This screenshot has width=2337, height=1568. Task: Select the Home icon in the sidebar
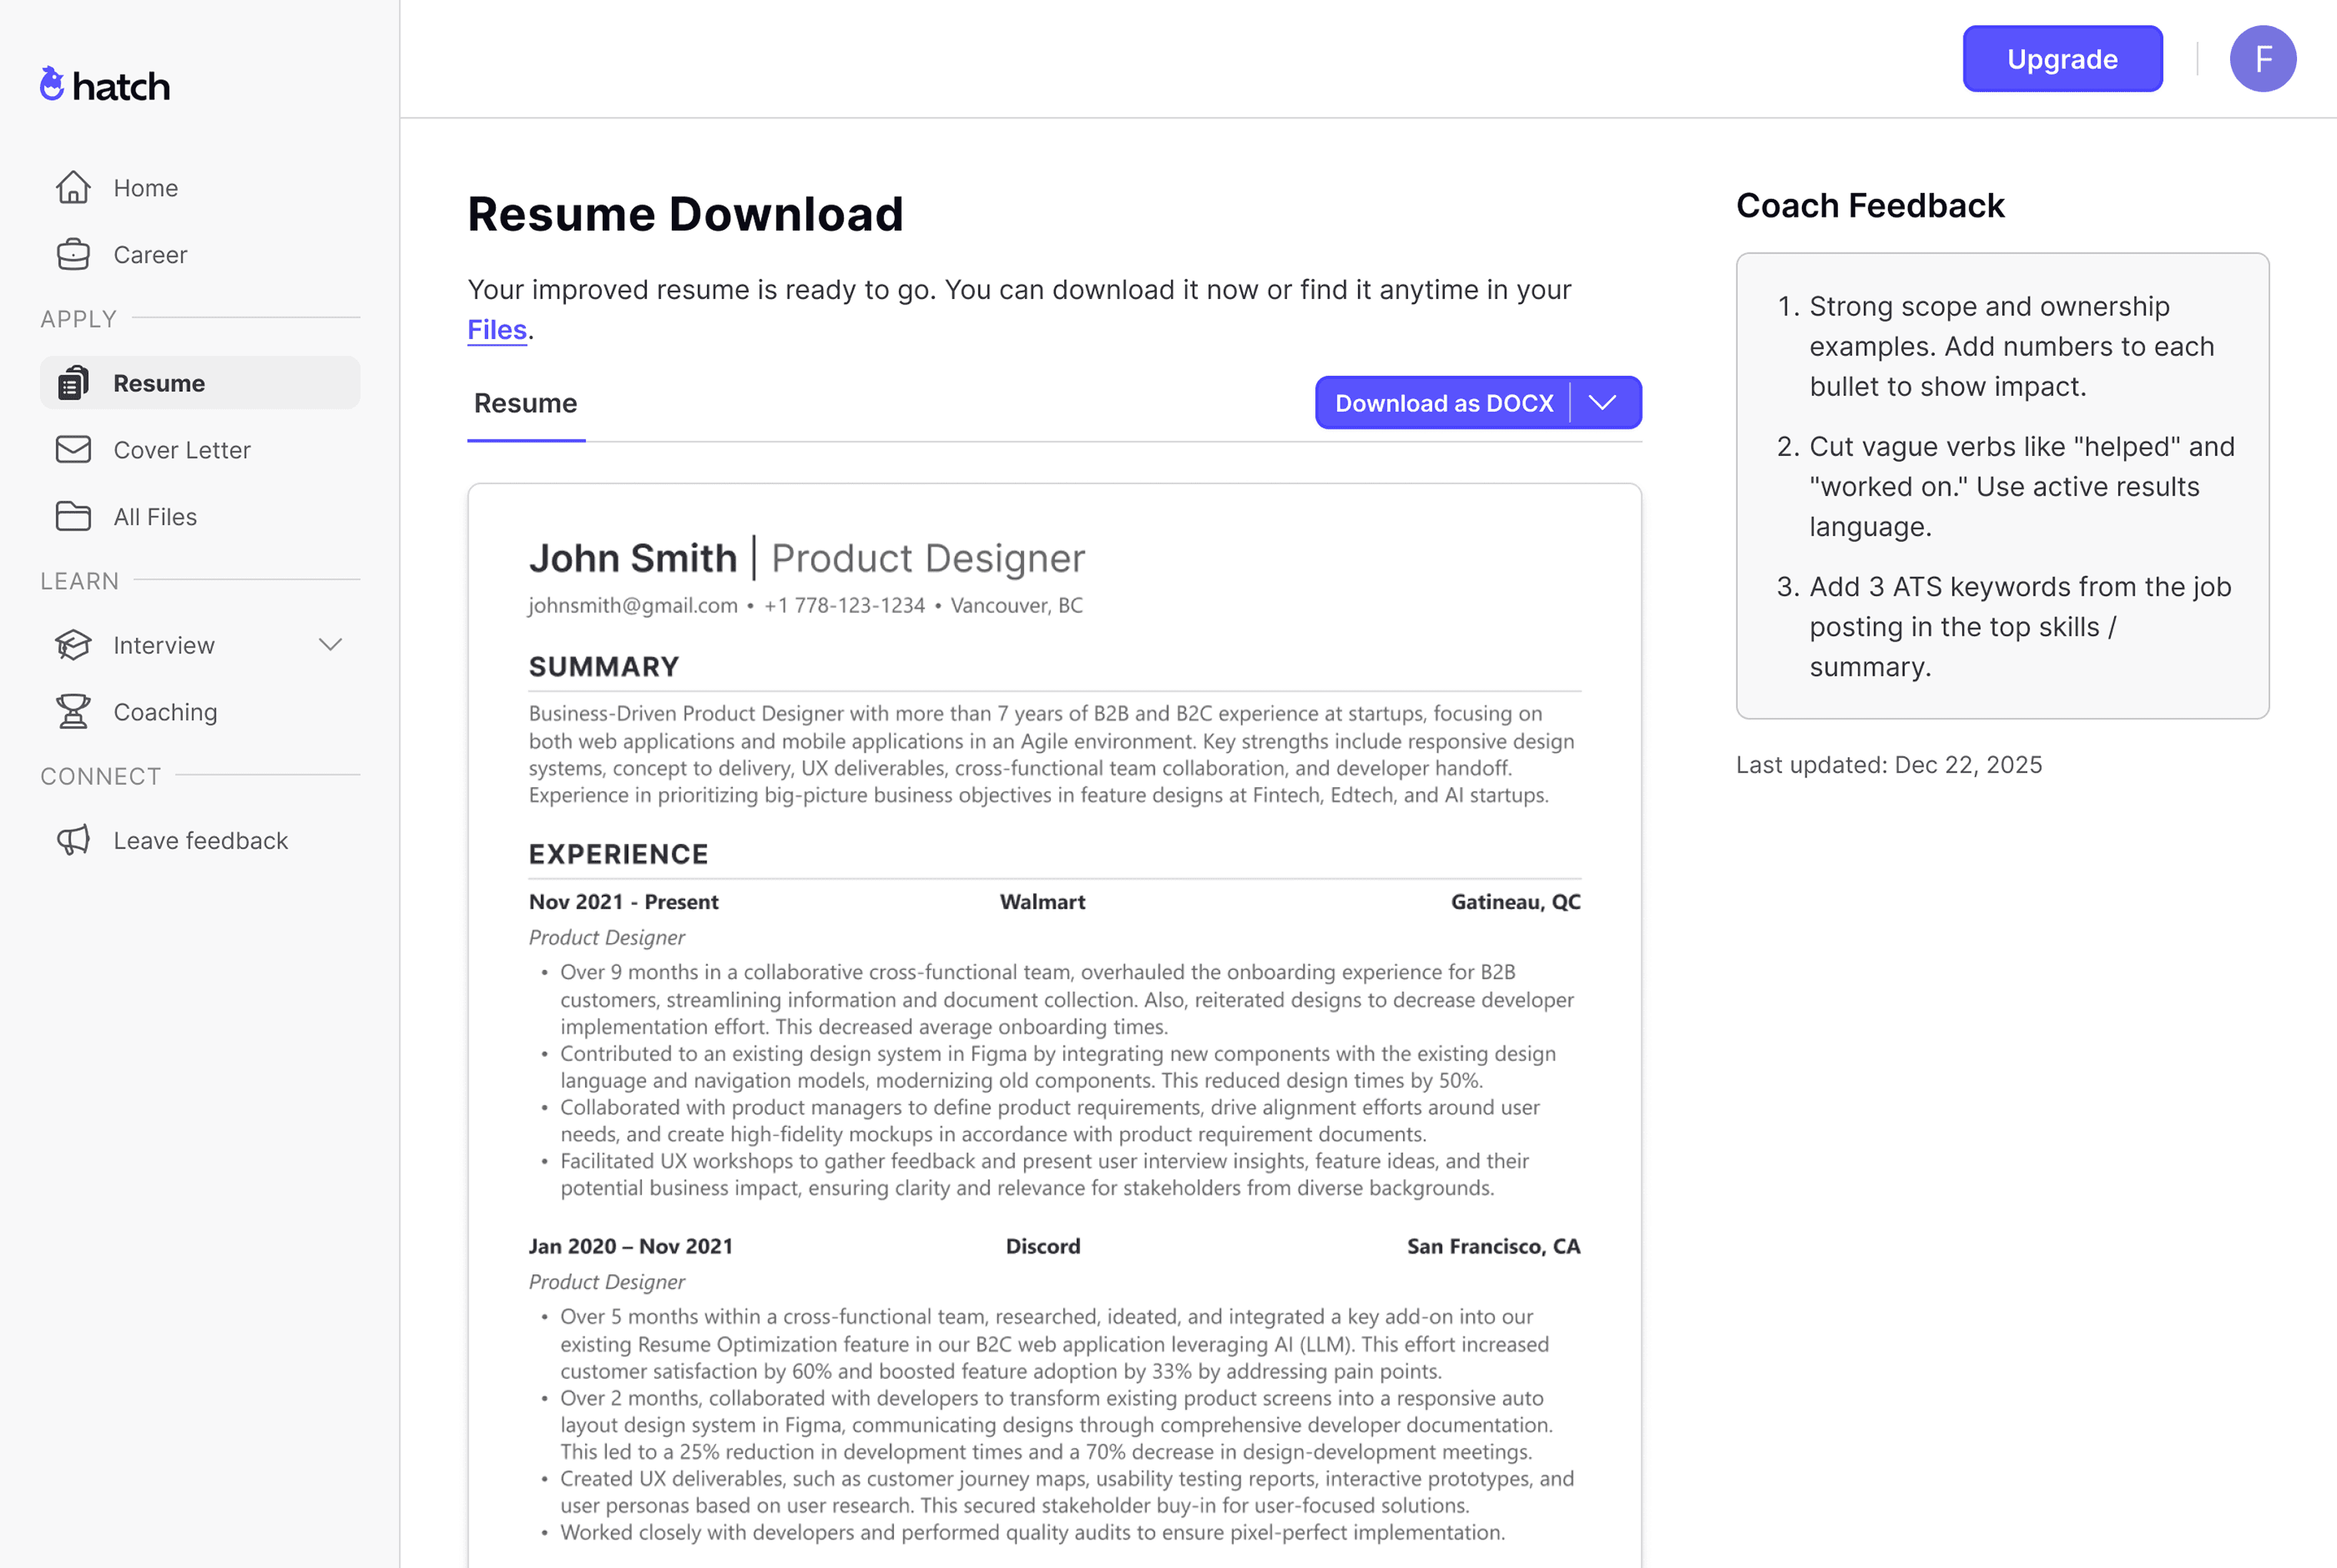tap(73, 187)
